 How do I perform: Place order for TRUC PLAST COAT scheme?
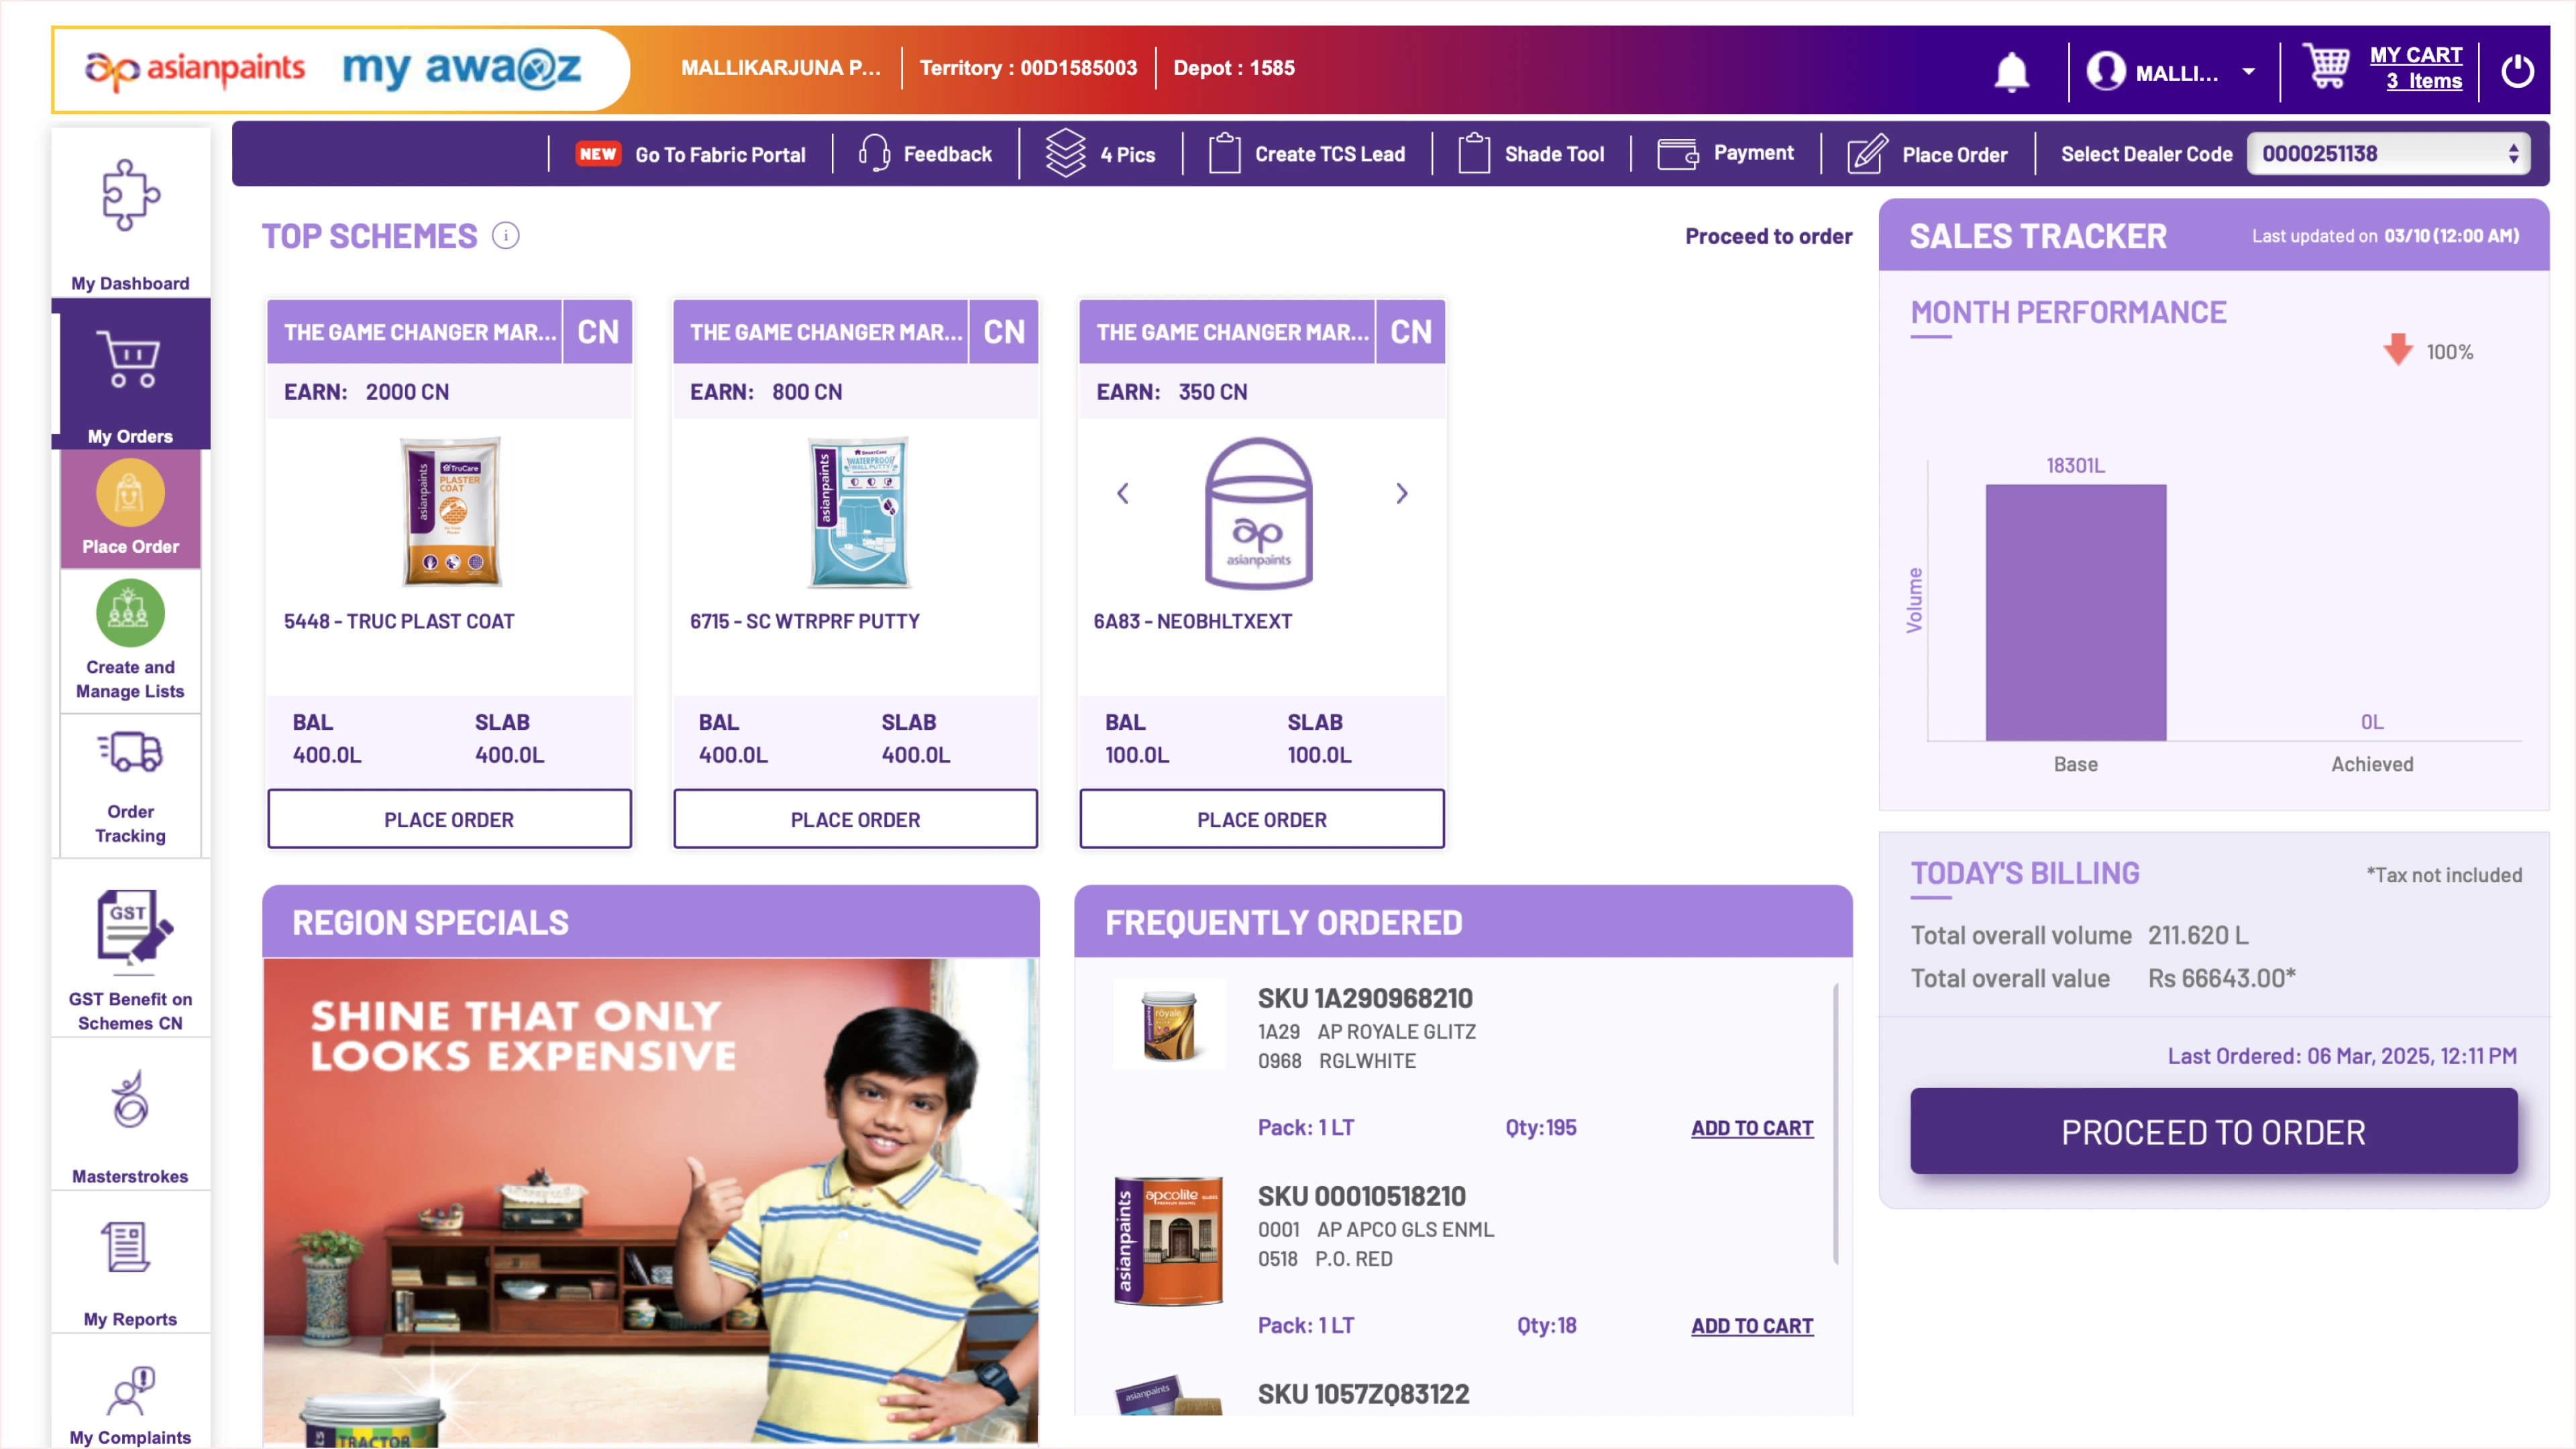tap(449, 819)
